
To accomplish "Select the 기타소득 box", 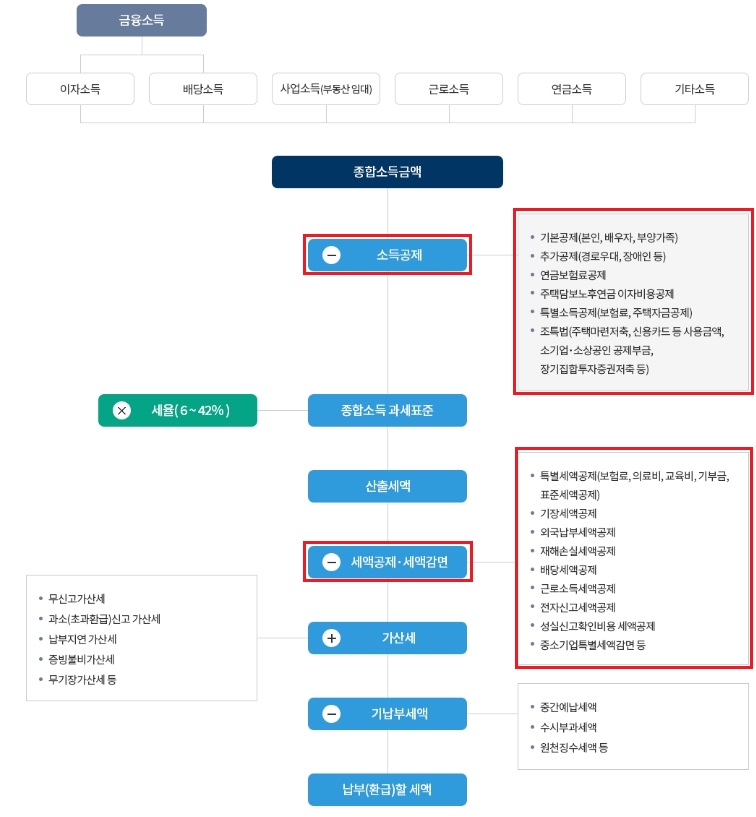I will 695,89.
